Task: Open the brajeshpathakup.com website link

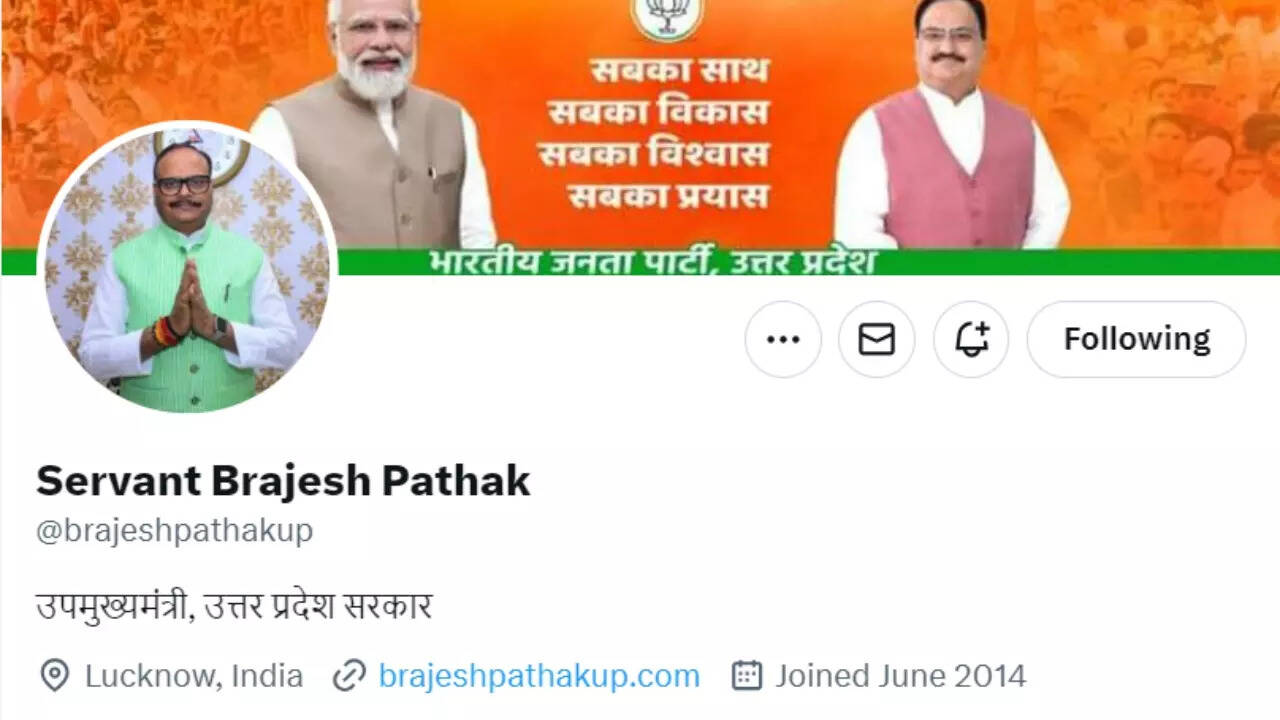Action: (539, 676)
